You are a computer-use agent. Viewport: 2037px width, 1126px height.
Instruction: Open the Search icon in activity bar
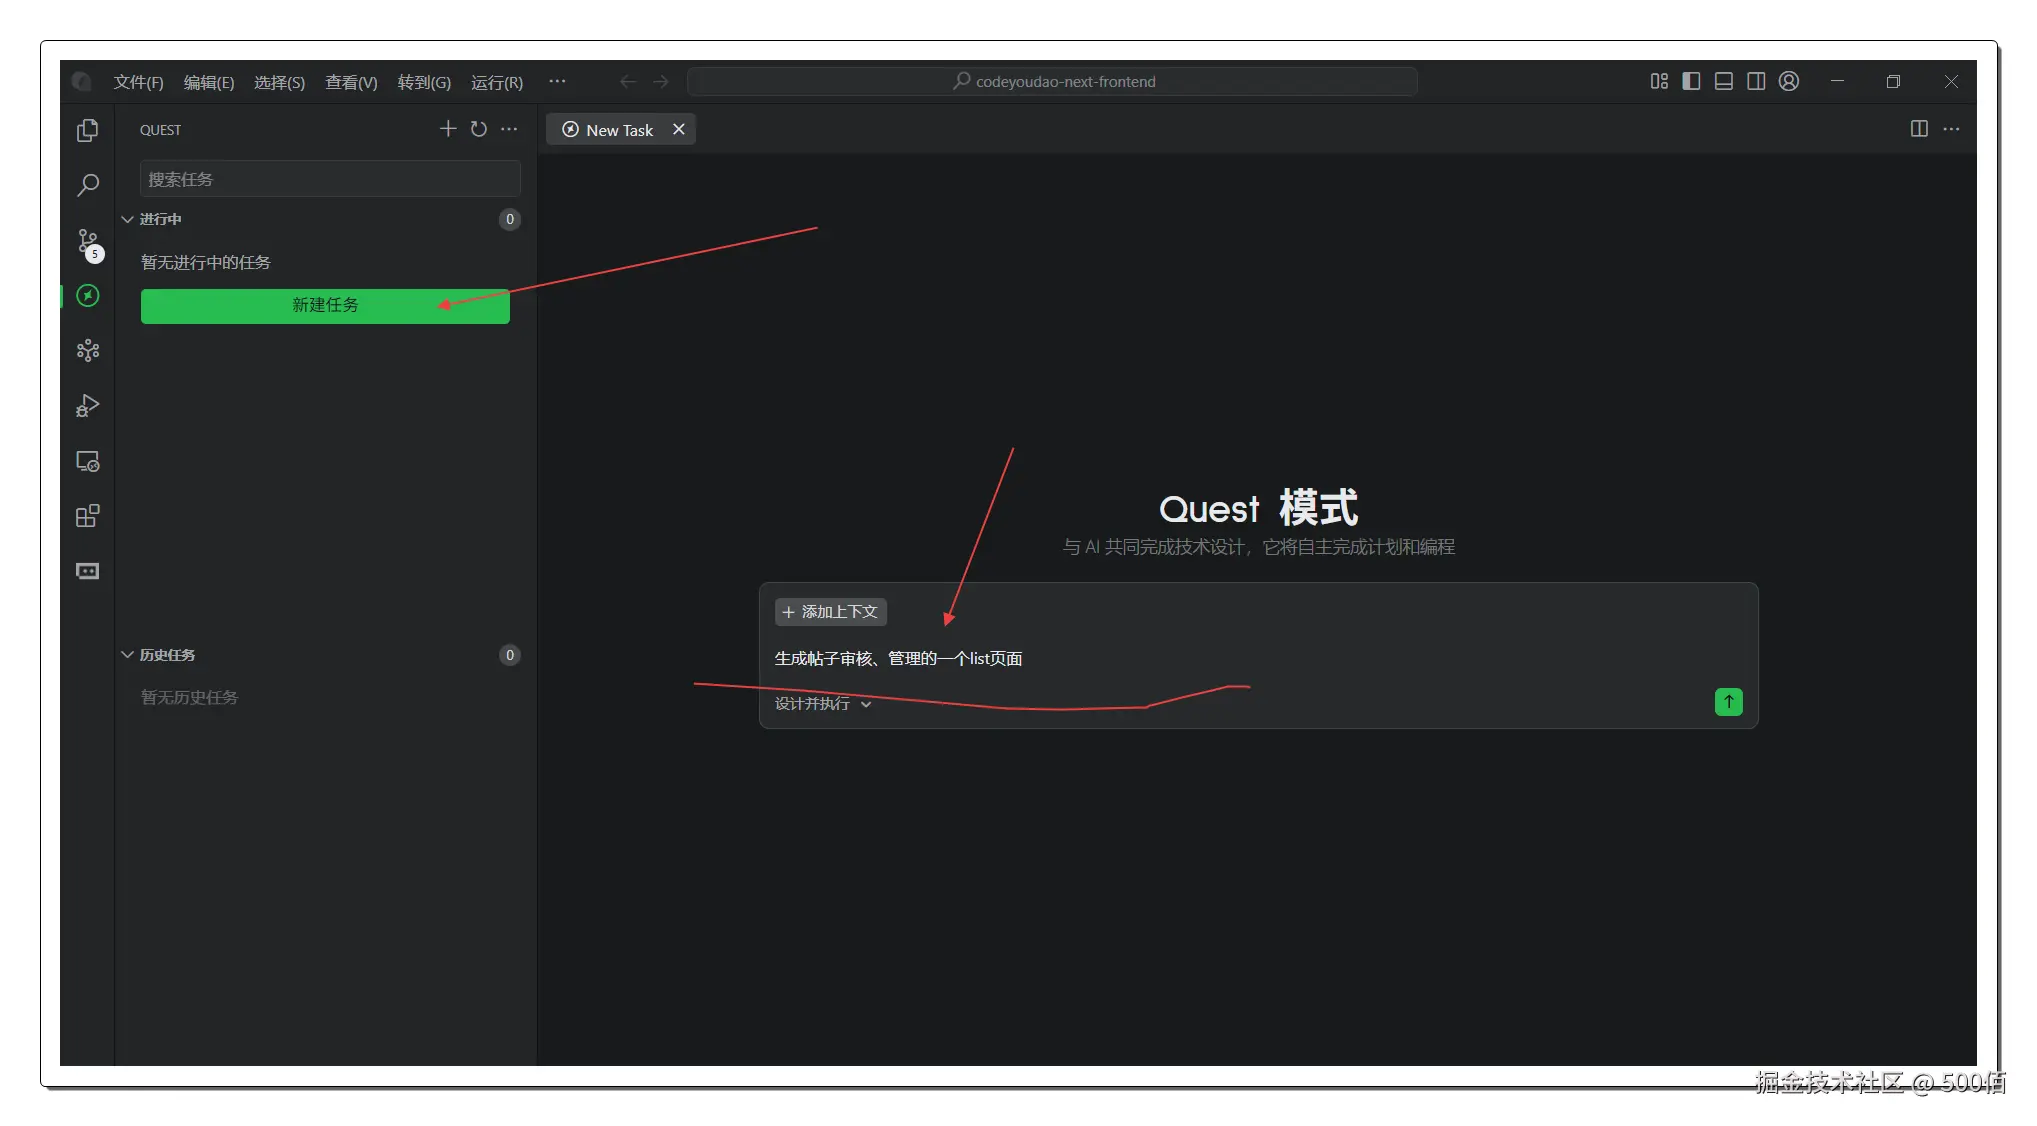[x=88, y=185]
